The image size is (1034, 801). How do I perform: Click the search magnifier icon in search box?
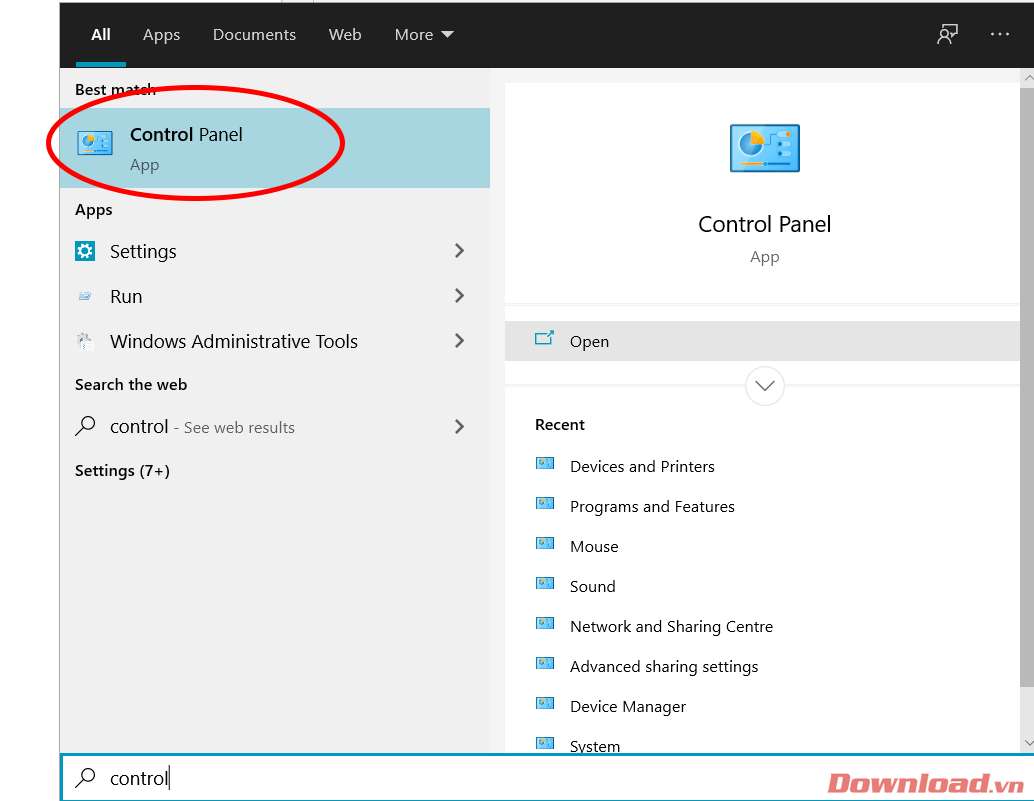(x=85, y=777)
